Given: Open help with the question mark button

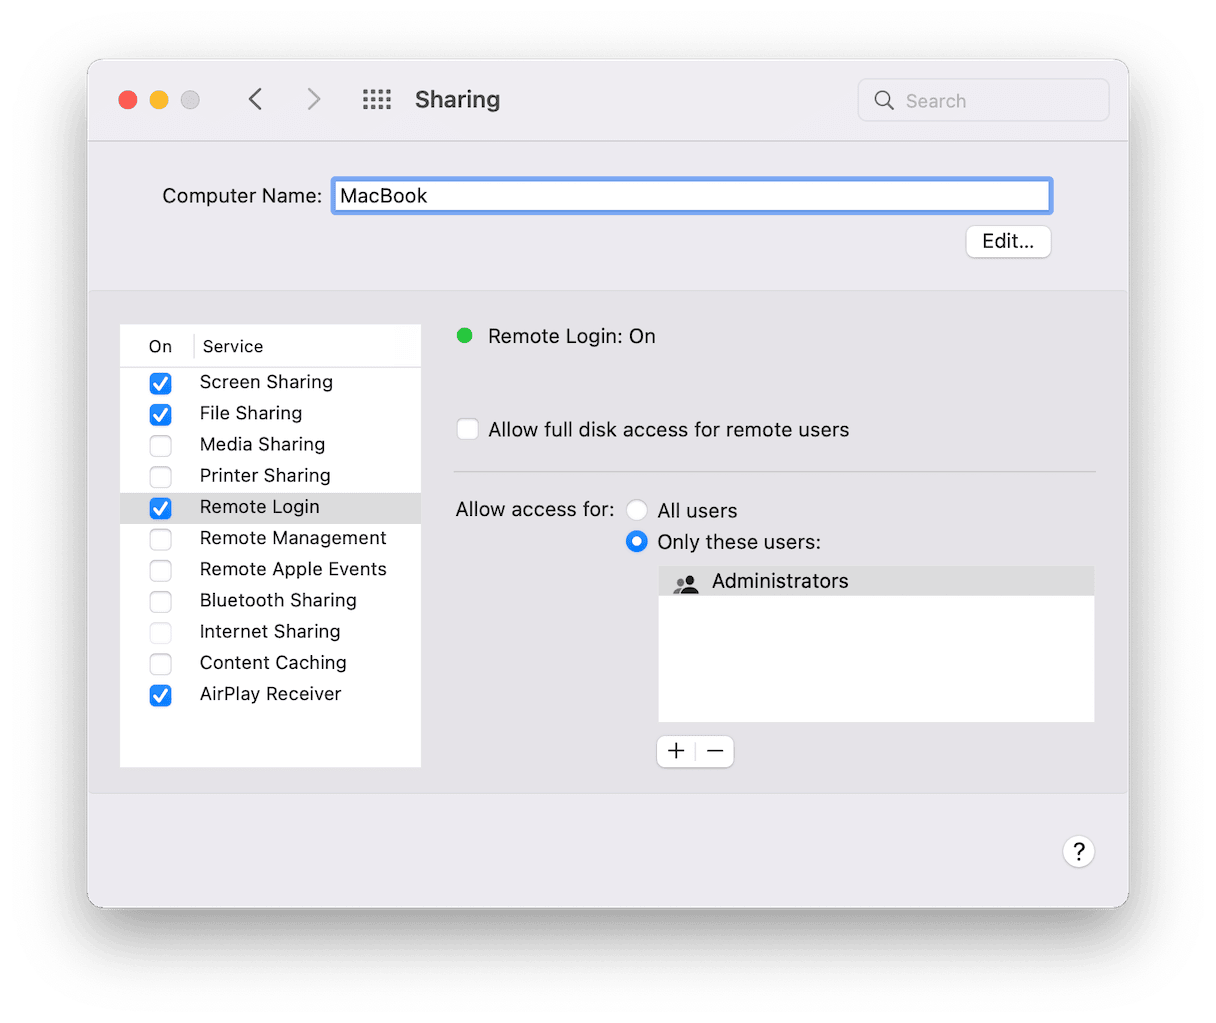Looking at the screenshot, I should 1078,852.
